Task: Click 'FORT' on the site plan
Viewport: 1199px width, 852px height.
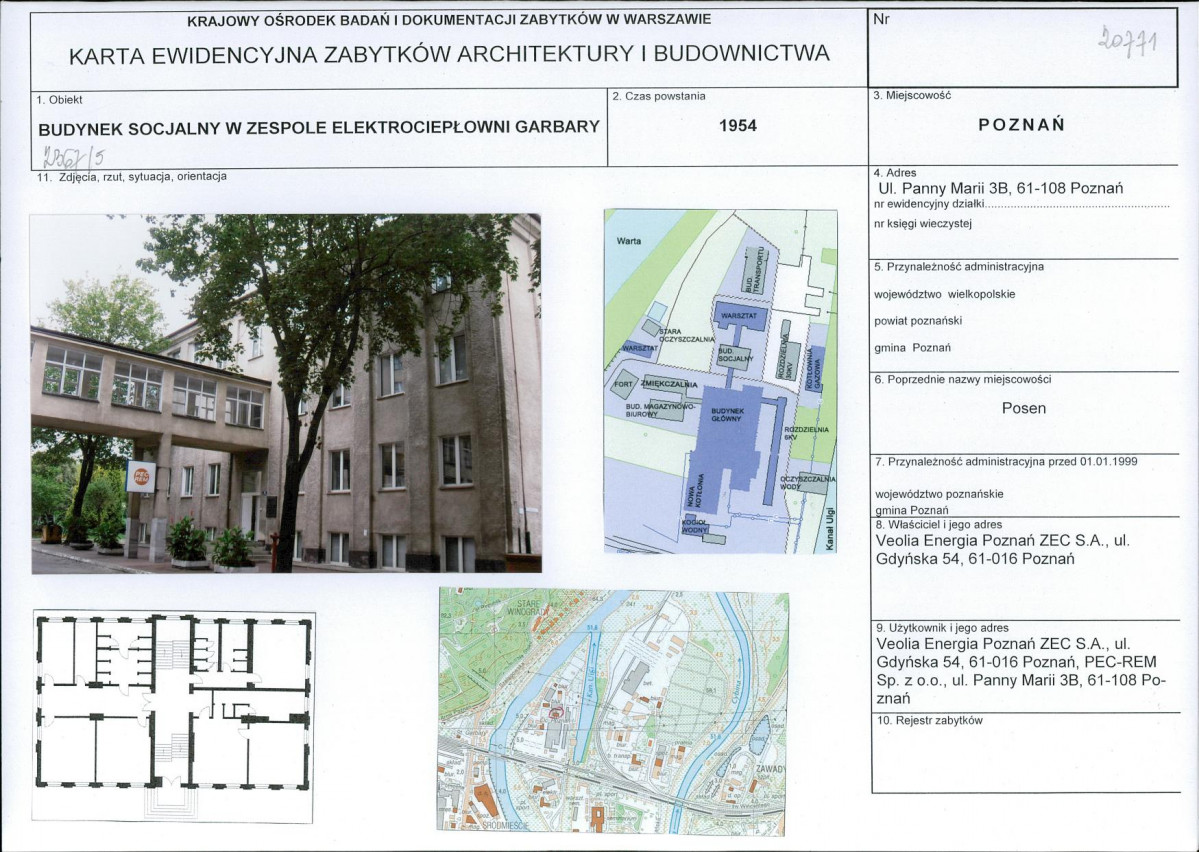Action: pyautogui.click(x=622, y=384)
